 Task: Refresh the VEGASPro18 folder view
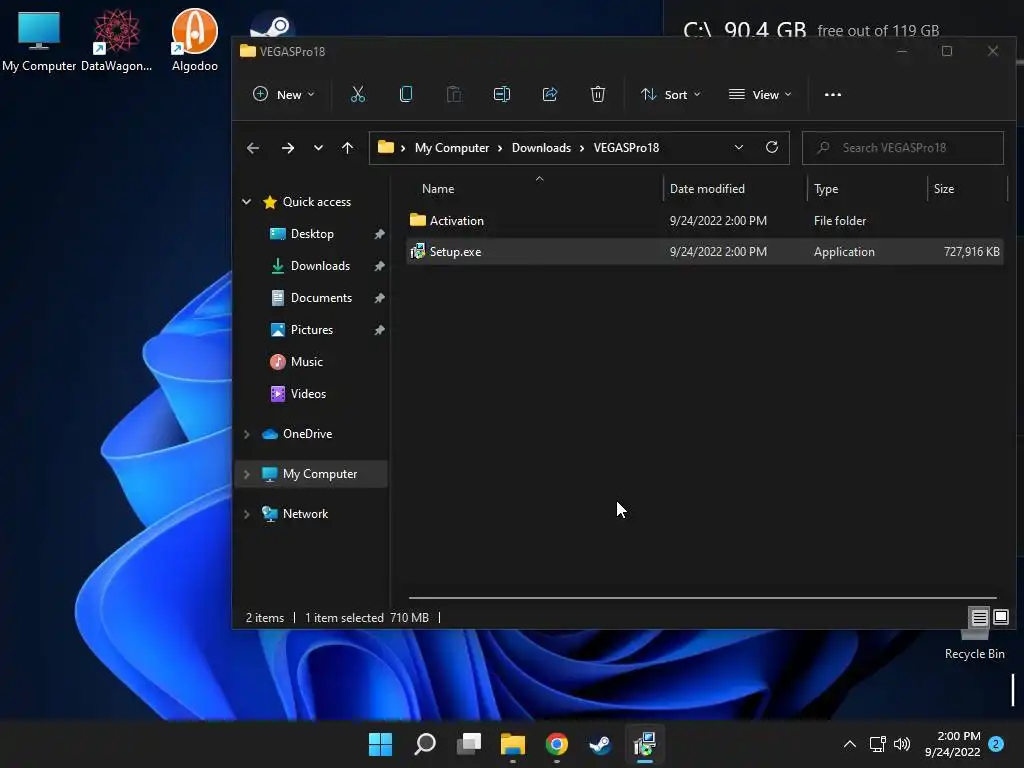[x=771, y=148]
